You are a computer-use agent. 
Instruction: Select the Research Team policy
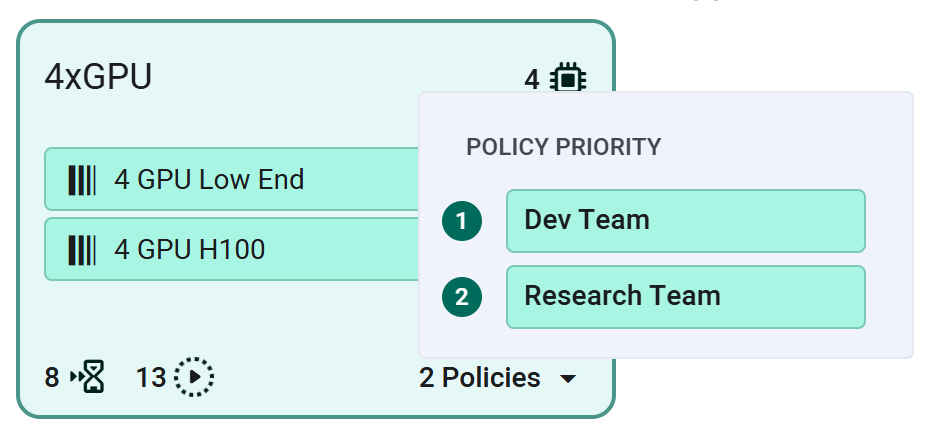pos(685,297)
